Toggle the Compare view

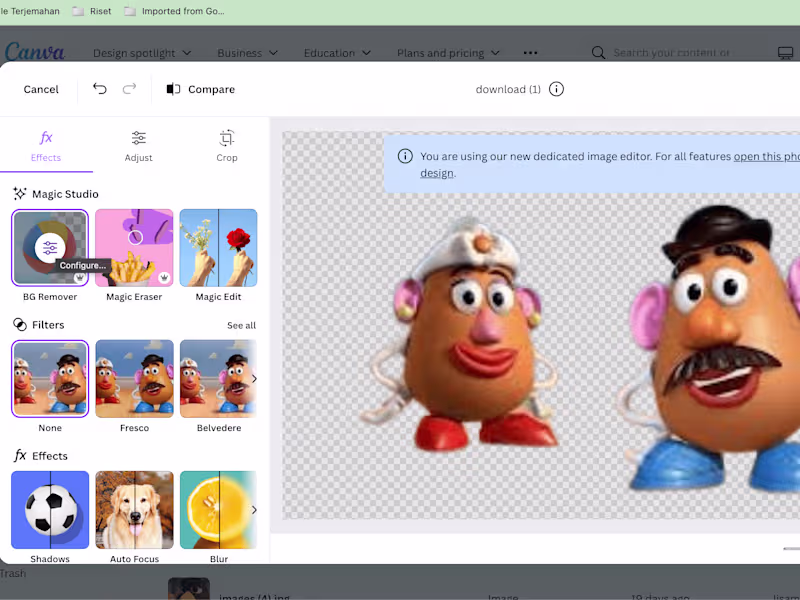(x=200, y=89)
